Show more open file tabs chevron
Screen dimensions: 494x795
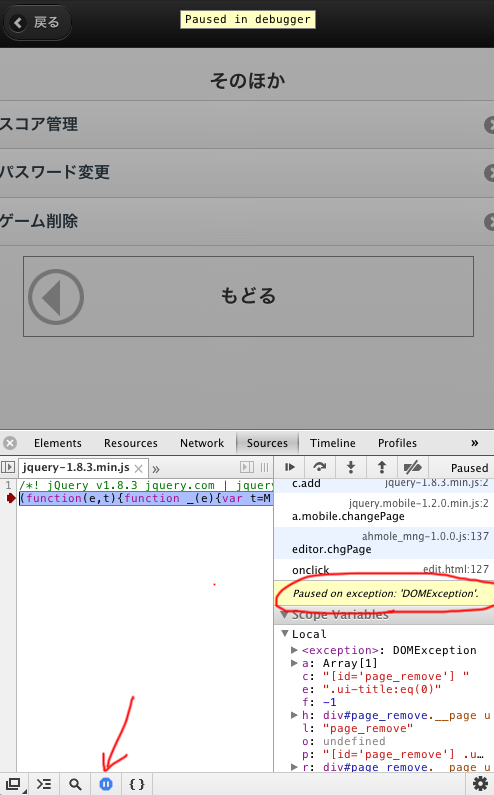pos(156,469)
